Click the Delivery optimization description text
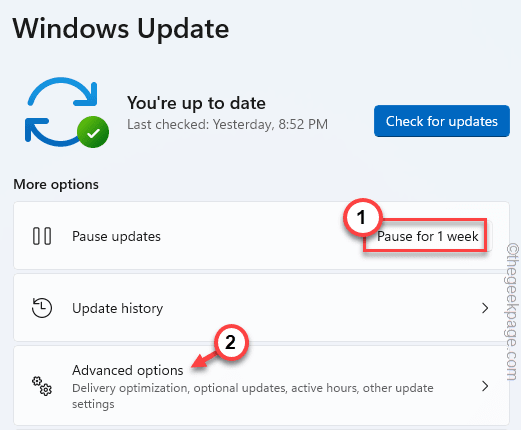Viewport: 521px width, 430px height. tap(253, 396)
